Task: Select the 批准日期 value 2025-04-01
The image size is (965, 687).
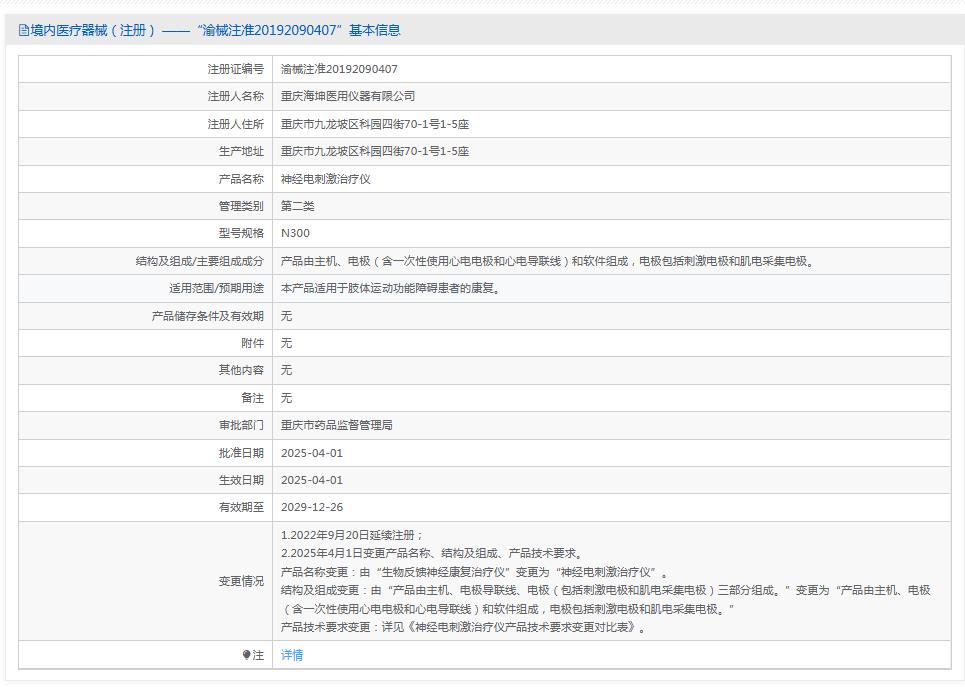Action: [312, 452]
